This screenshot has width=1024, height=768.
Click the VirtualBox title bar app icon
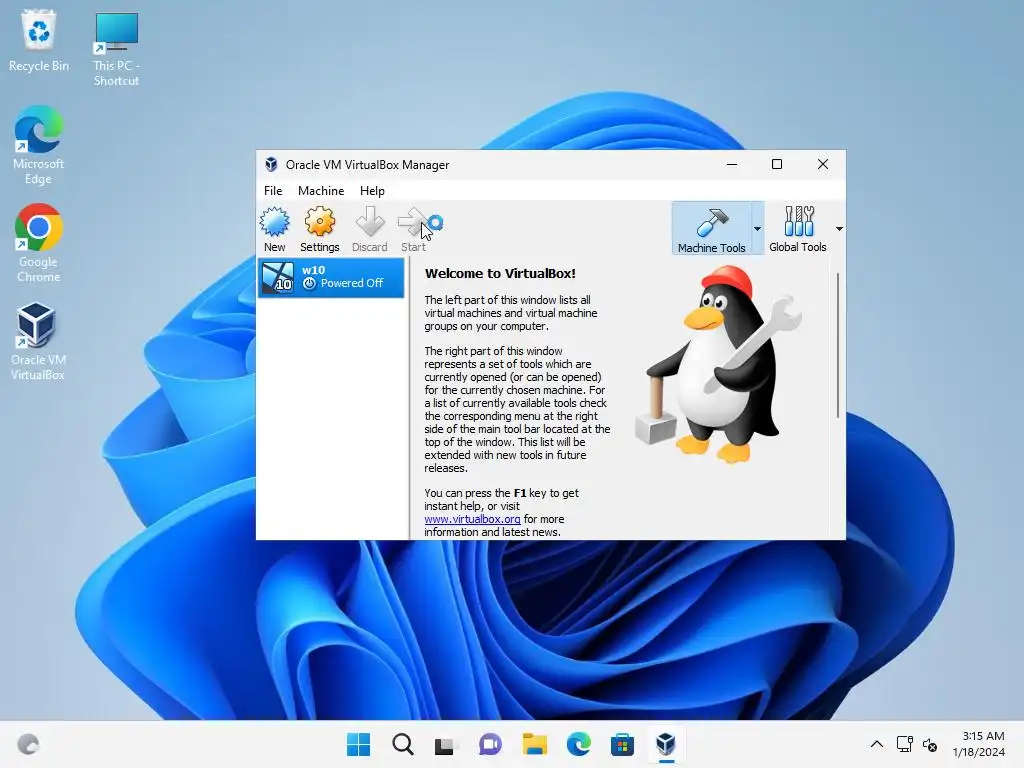271,165
